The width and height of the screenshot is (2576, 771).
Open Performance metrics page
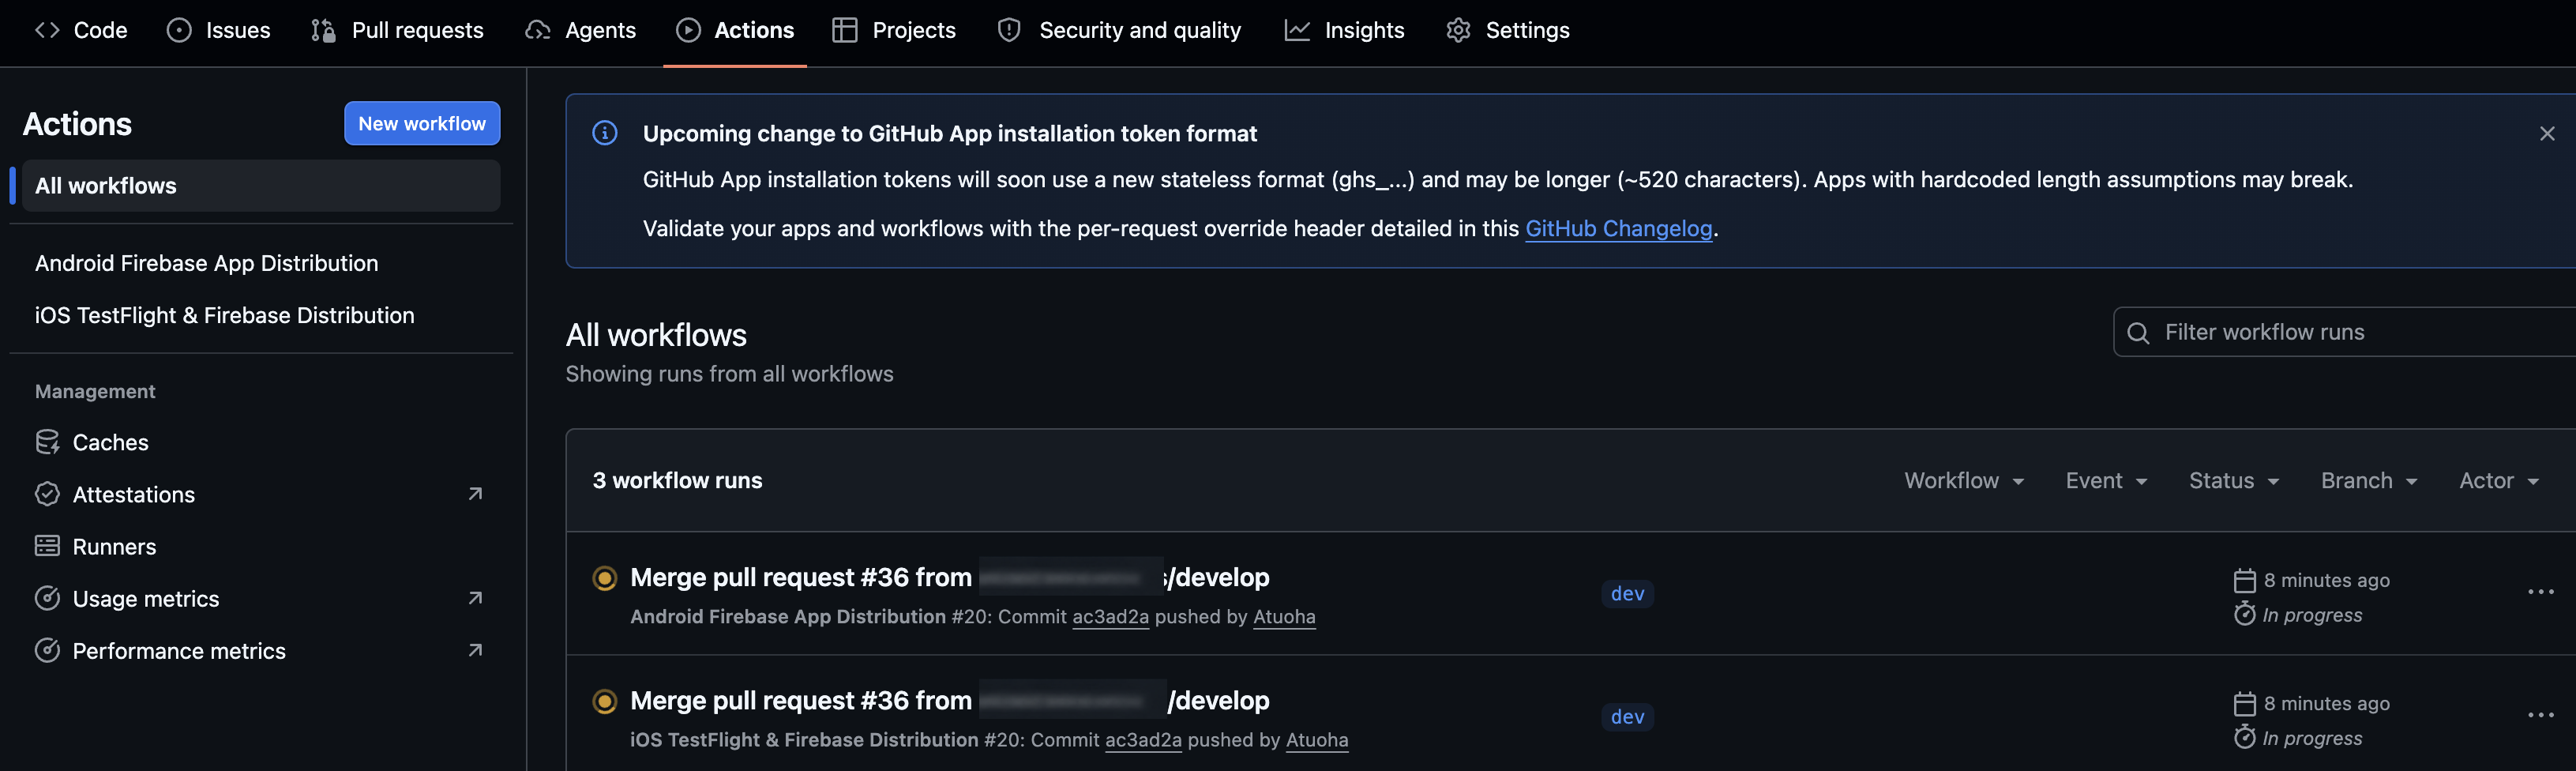tap(179, 650)
